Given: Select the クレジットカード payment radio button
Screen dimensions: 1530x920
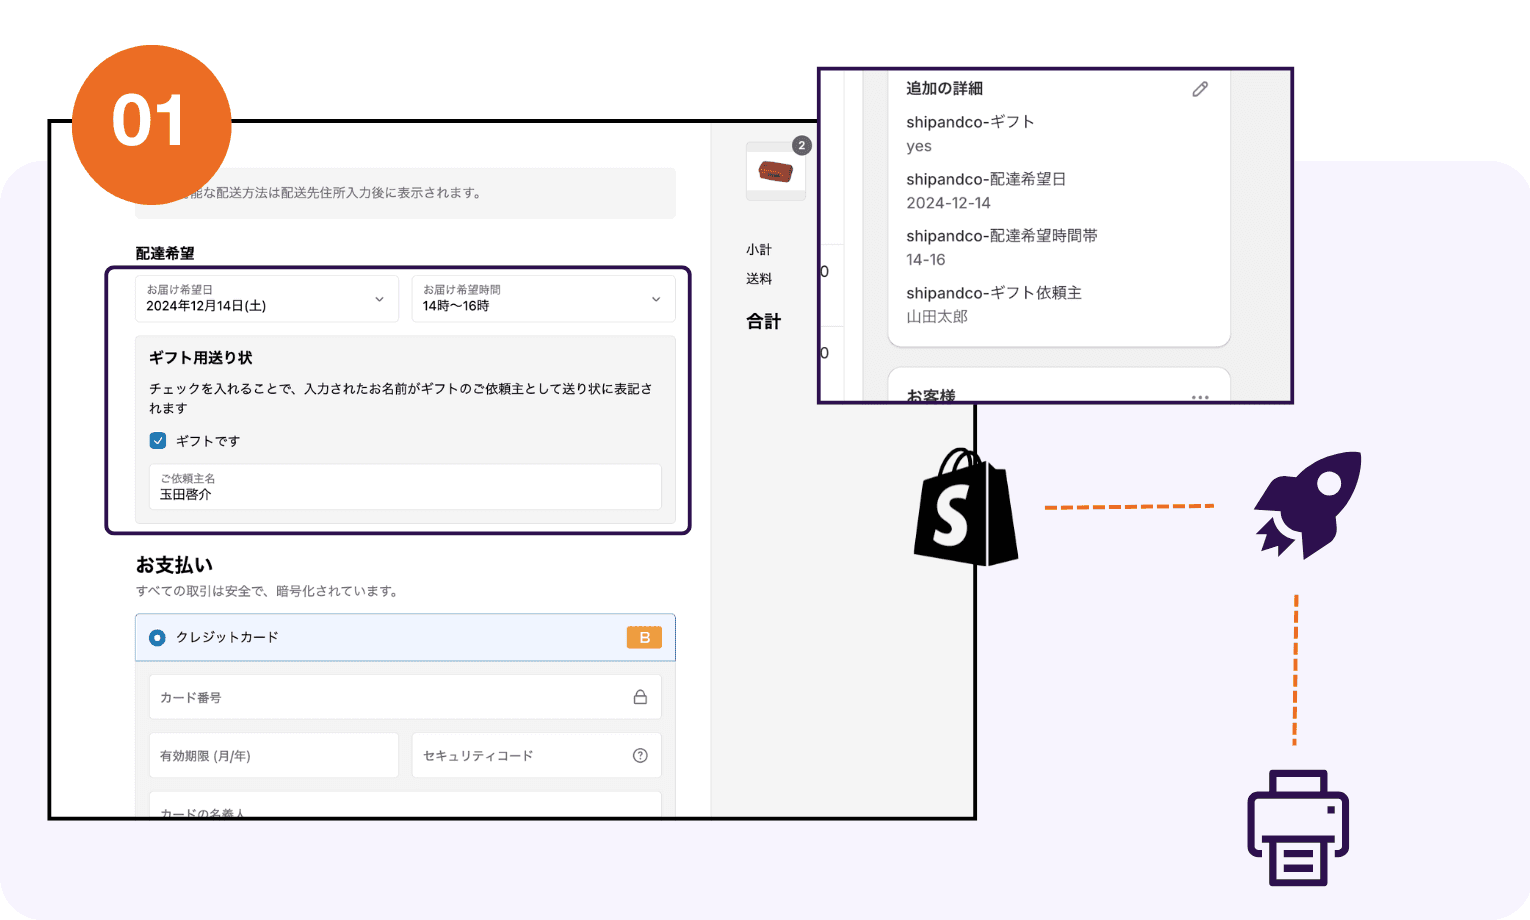Looking at the screenshot, I should 157,637.
